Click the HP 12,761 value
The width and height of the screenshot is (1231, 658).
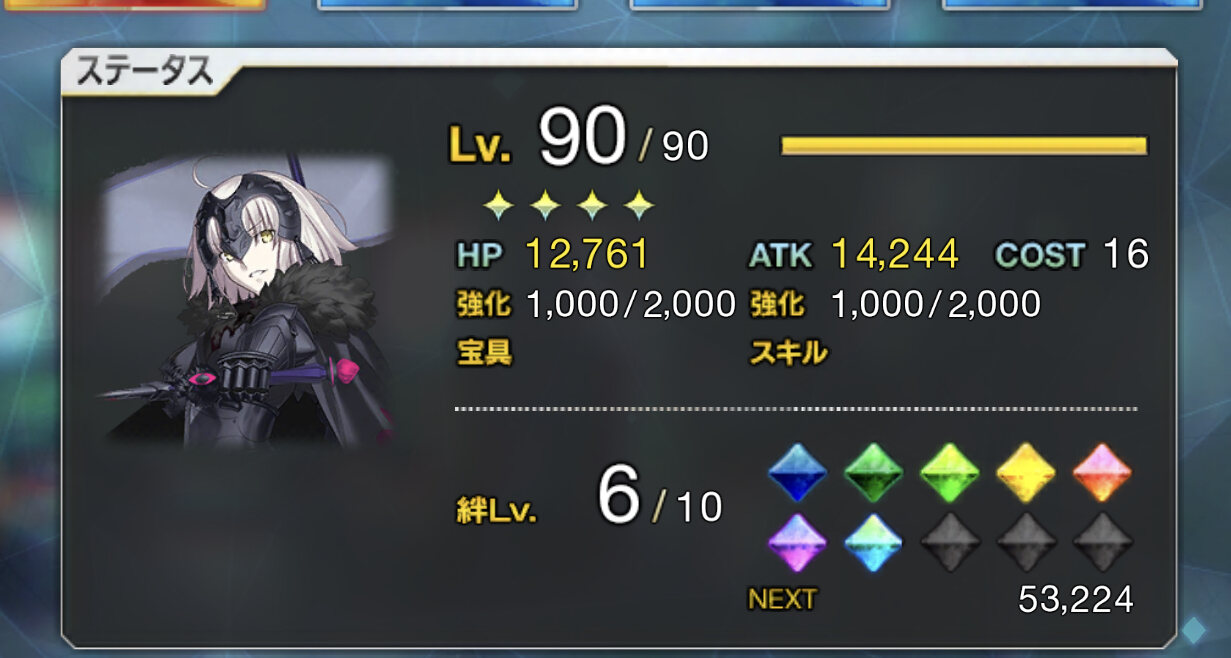click(587, 254)
